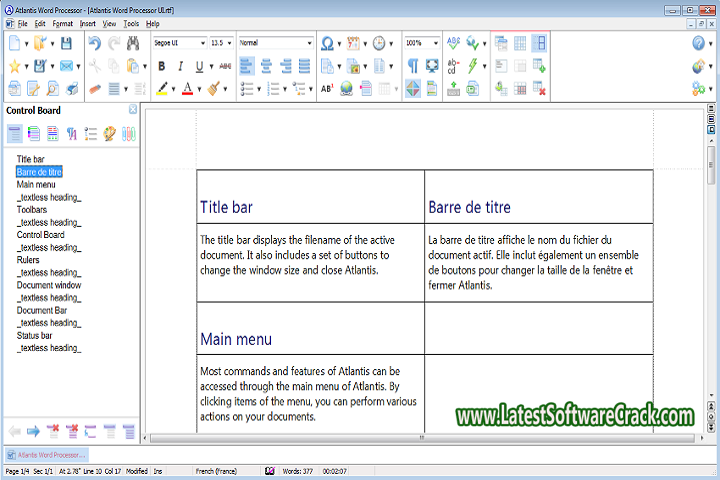Click the Format painter brush icon
The width and height of the screenshot is (720, 480).
coord(214,88)
